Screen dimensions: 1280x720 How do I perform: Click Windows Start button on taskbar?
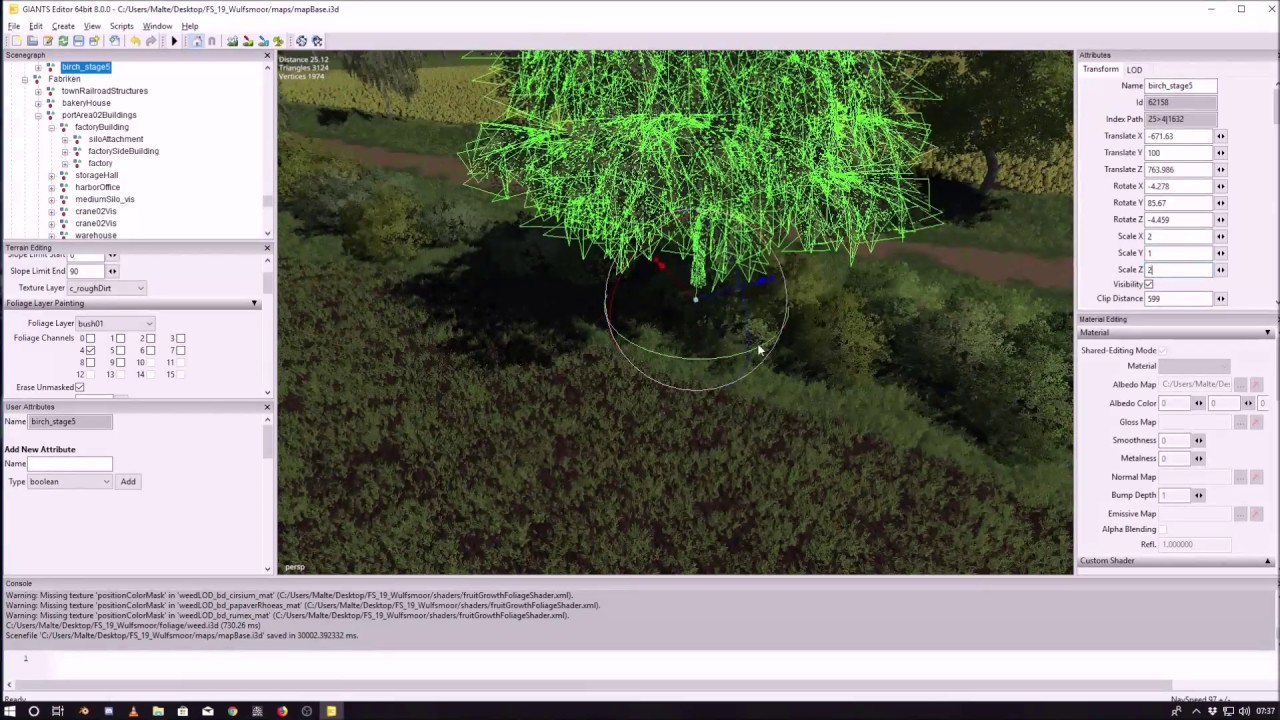click(x=10, y=711)
